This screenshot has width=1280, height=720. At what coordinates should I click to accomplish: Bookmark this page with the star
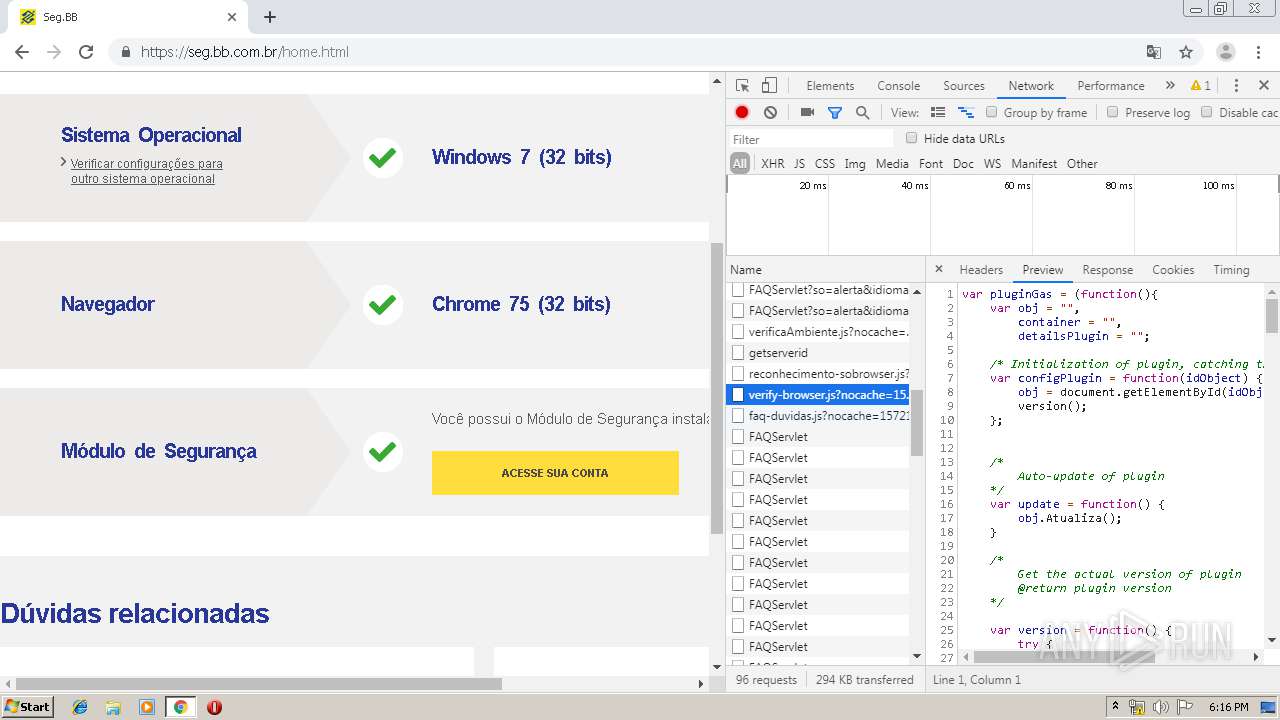1186,52
